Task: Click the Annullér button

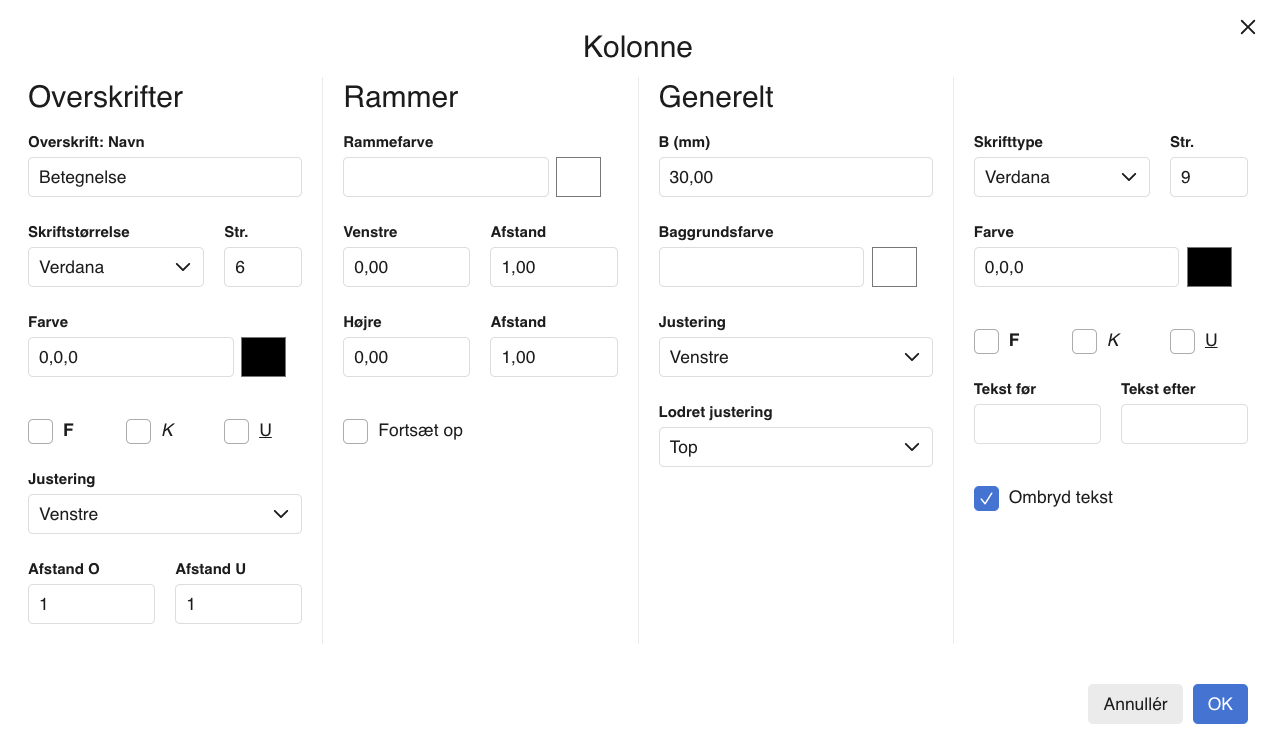Action: (x=1135, y=704)
